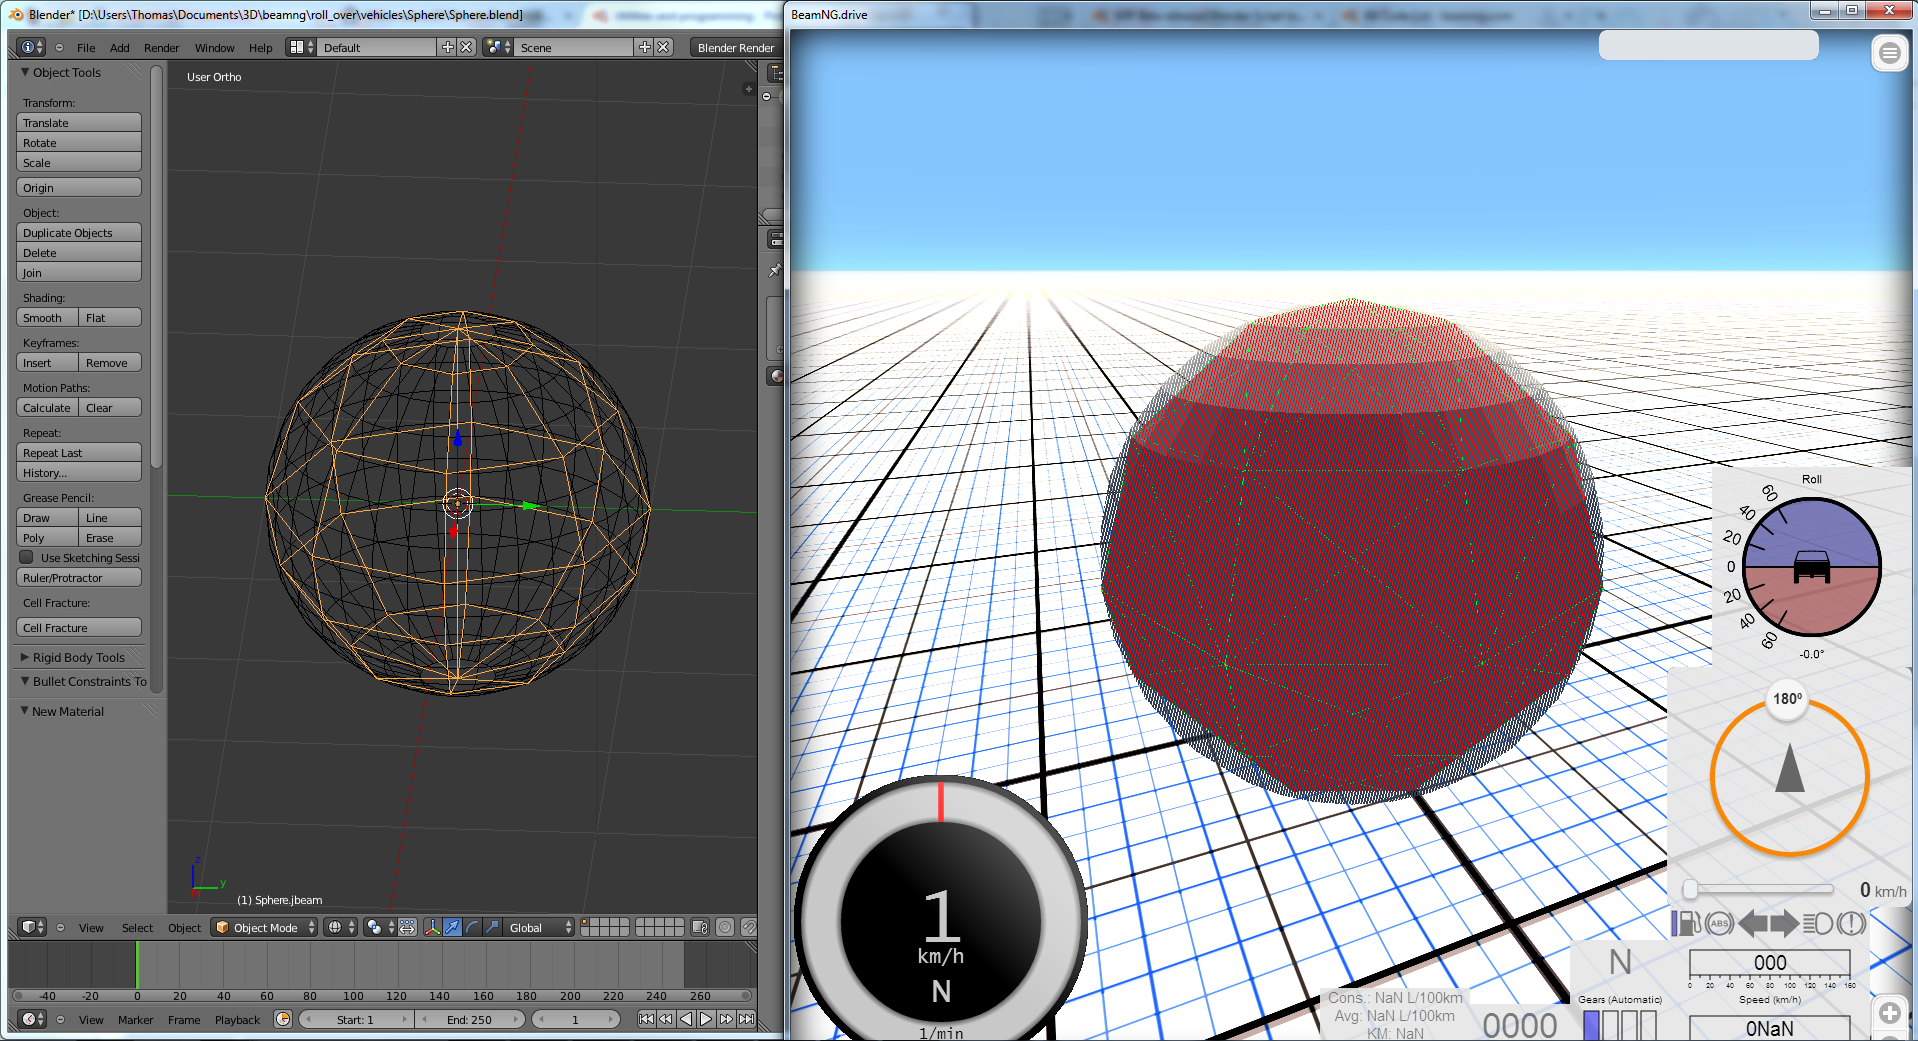
Task: Expand the 3D View properties region
Action: tap(748, 89)
